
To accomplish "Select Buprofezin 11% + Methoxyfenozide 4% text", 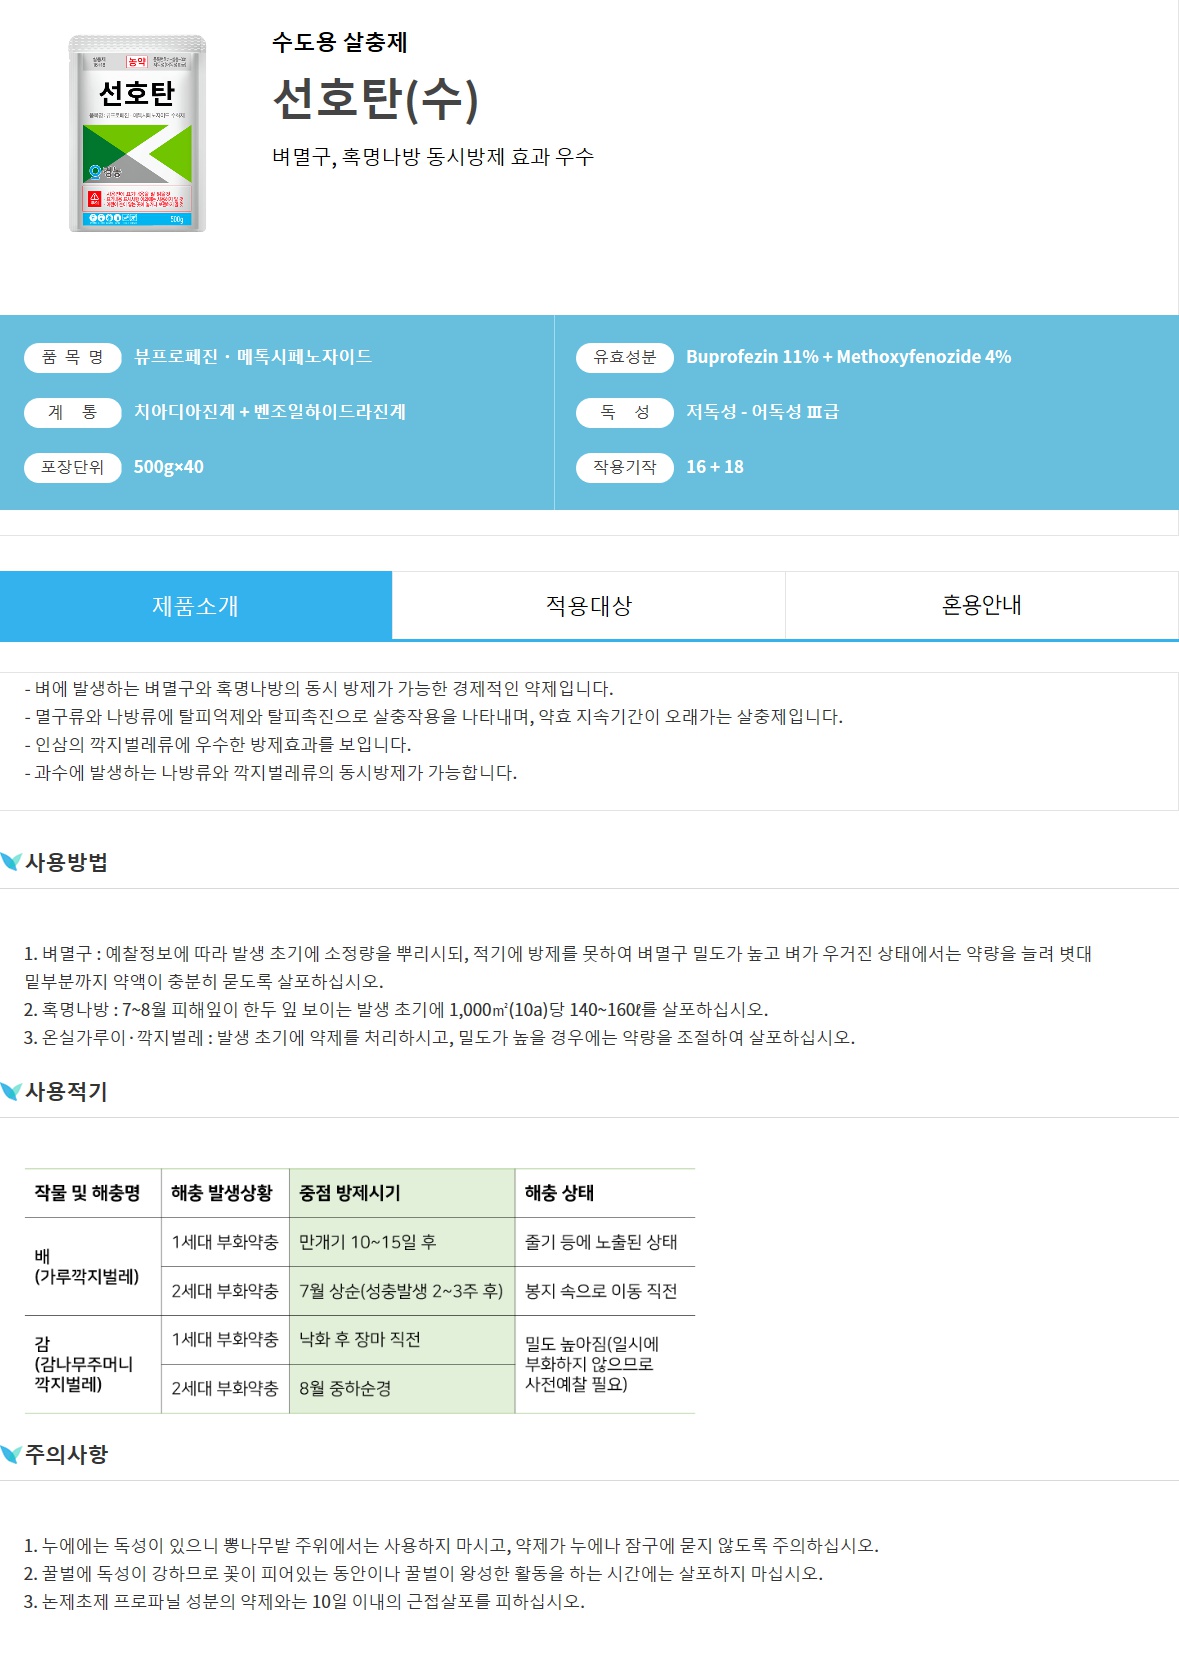I will tap(849, 357).
